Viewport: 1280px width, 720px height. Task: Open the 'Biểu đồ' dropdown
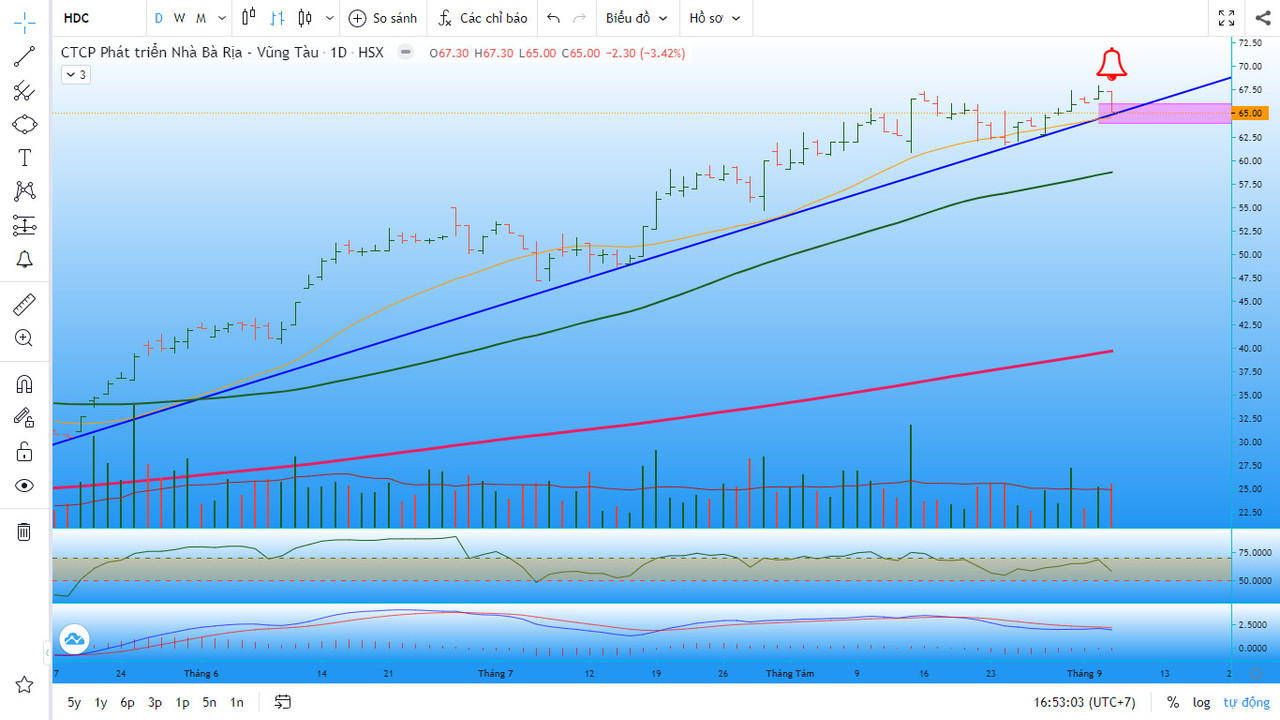[635, 18]
